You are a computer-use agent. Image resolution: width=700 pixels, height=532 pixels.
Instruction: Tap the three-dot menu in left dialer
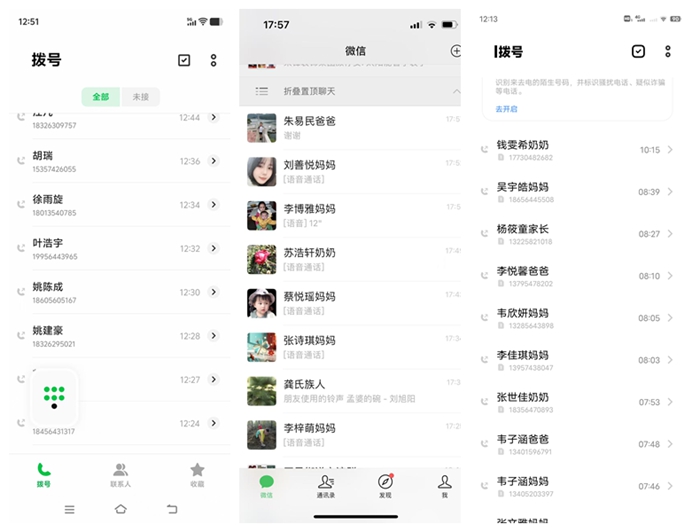213,60
